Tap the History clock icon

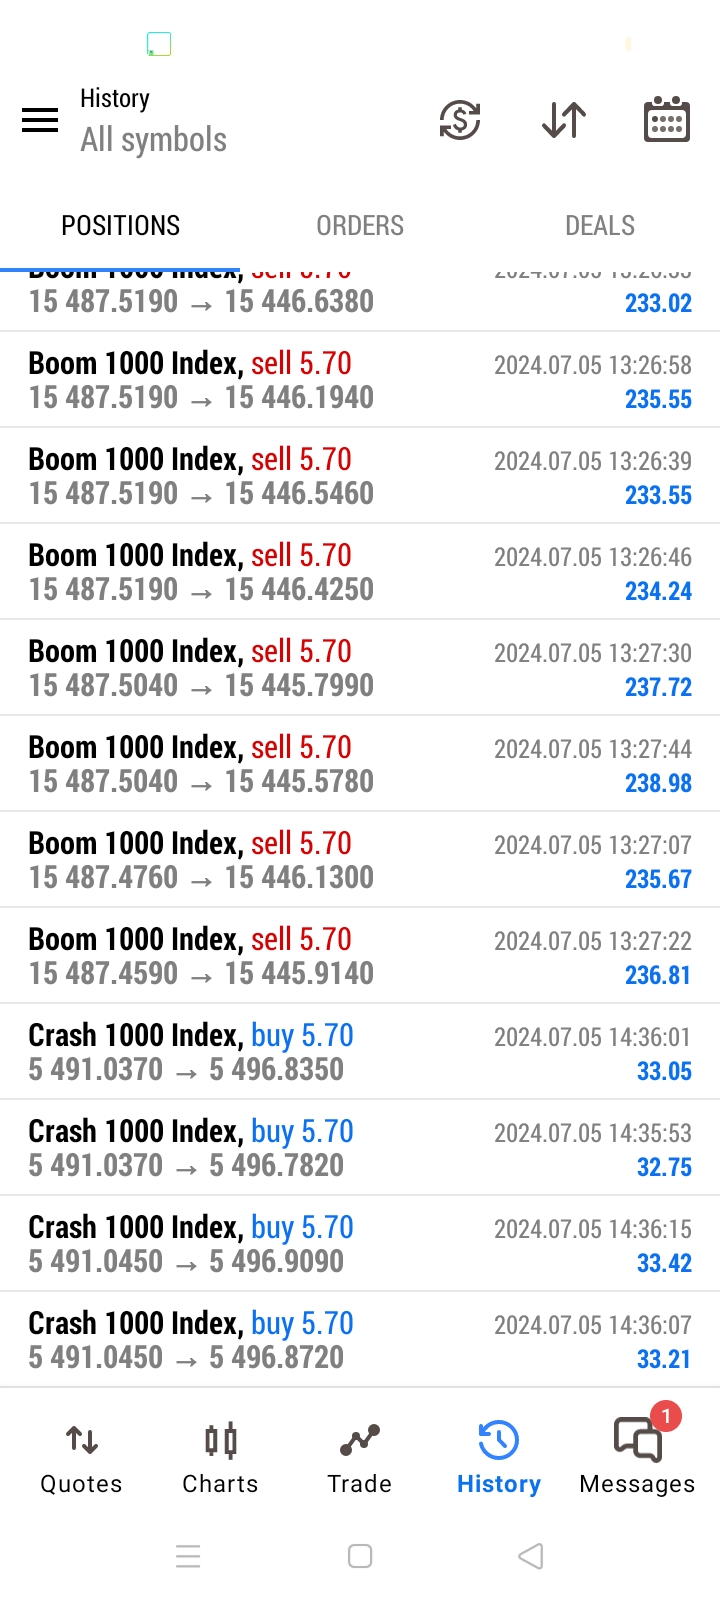tap(498, 1441)
